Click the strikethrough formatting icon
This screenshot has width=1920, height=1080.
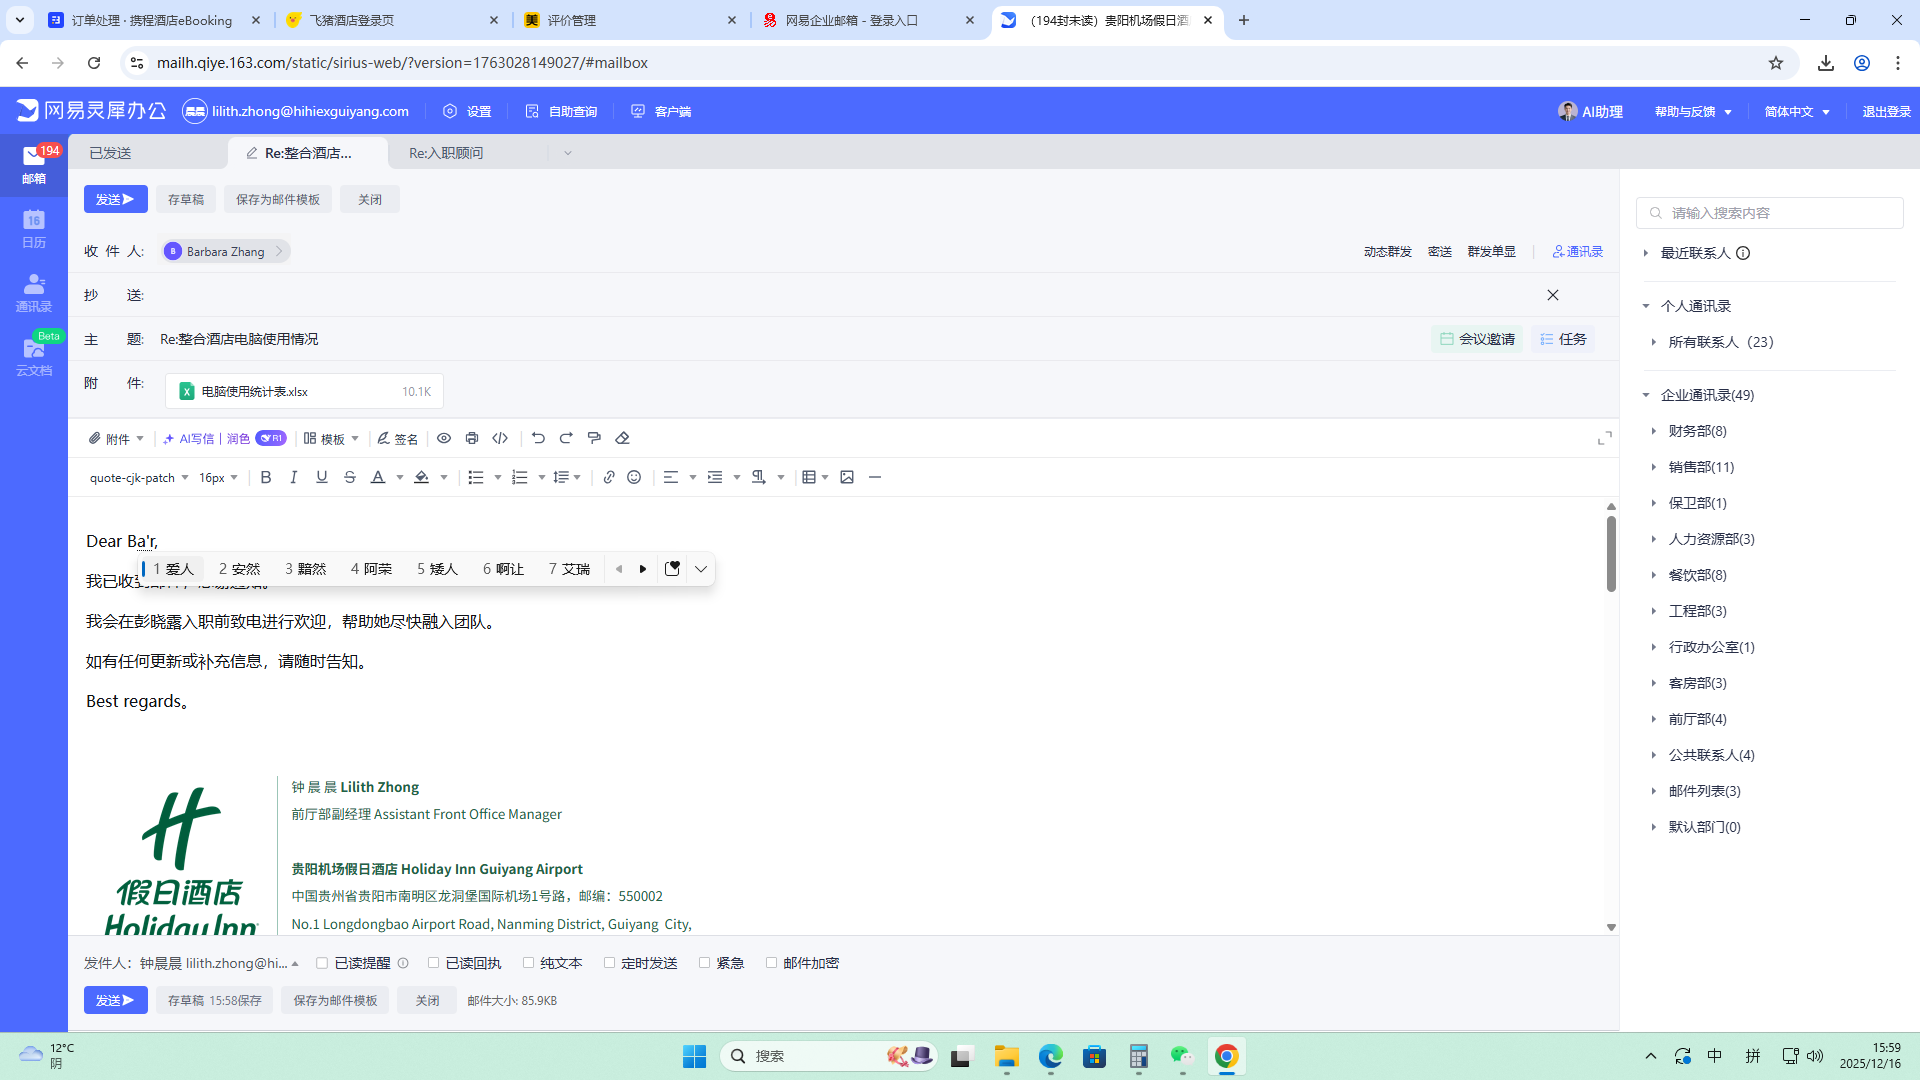(x=350, y=478)
